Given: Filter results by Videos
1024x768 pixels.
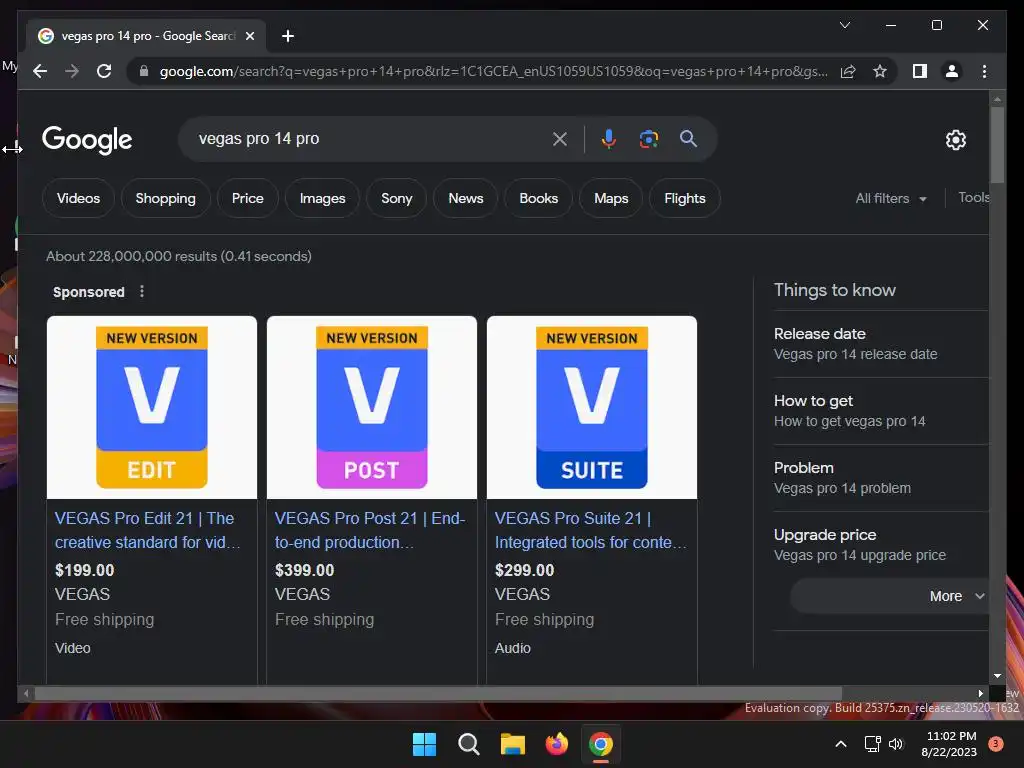Looking at the screenshot, I should (78, 198).
